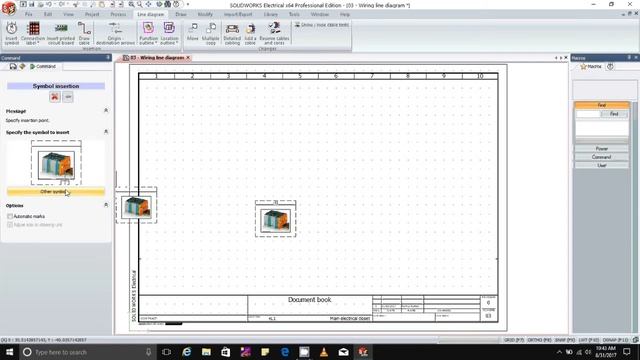Toggle LWT (F10) in status bar
The width and height of the screenshot is (640, 360).
[589, 340]
